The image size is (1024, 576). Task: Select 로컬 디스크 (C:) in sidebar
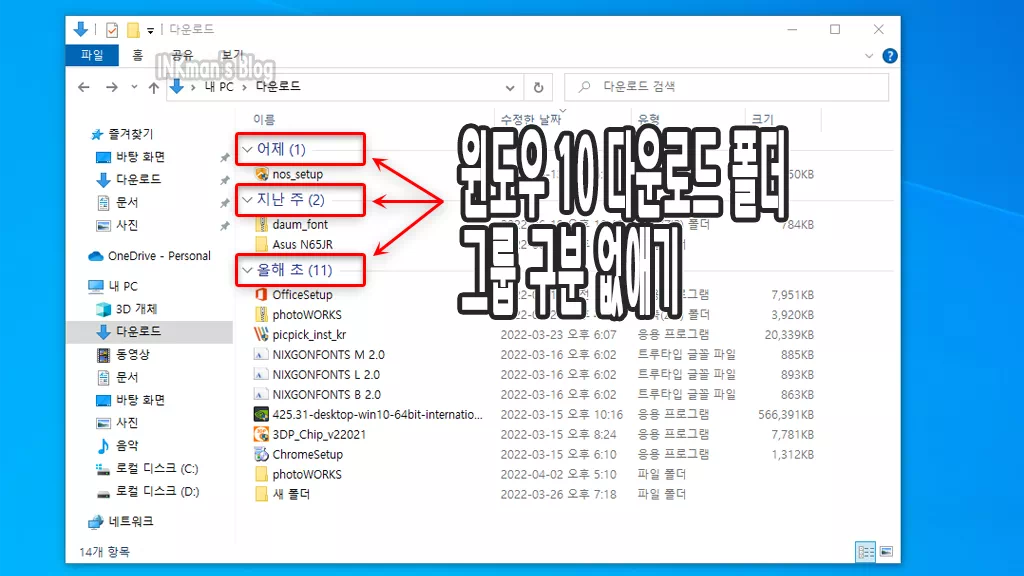(x=157, y=468)
